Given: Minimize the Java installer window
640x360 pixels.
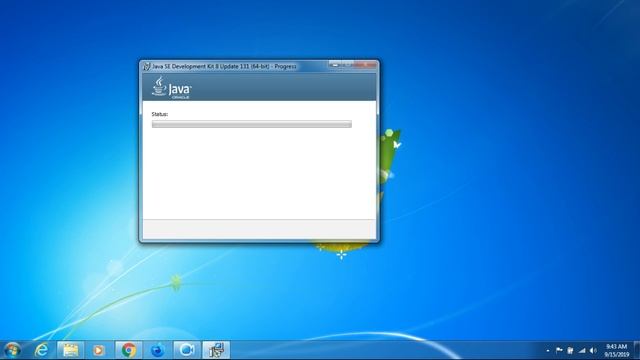Looking at the screenshot, I should click(335, 64).
